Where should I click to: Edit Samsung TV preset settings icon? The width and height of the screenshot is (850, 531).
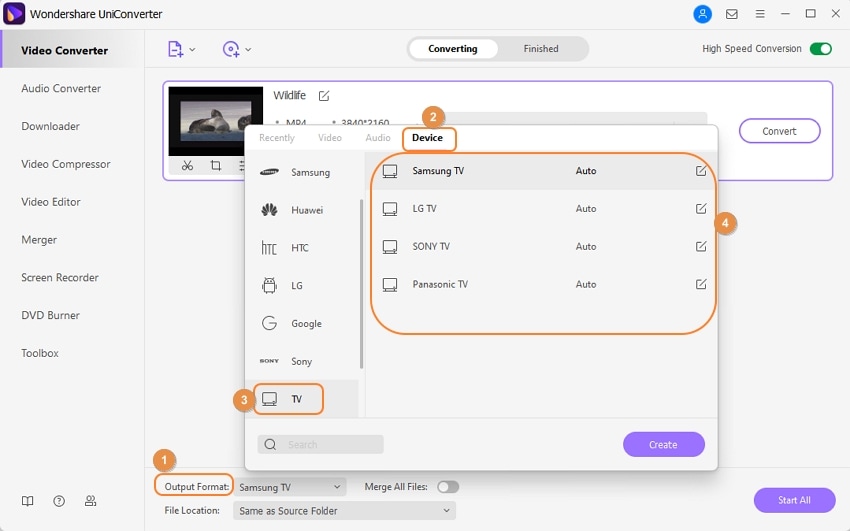pyautogui.click(x=701, y=171)
